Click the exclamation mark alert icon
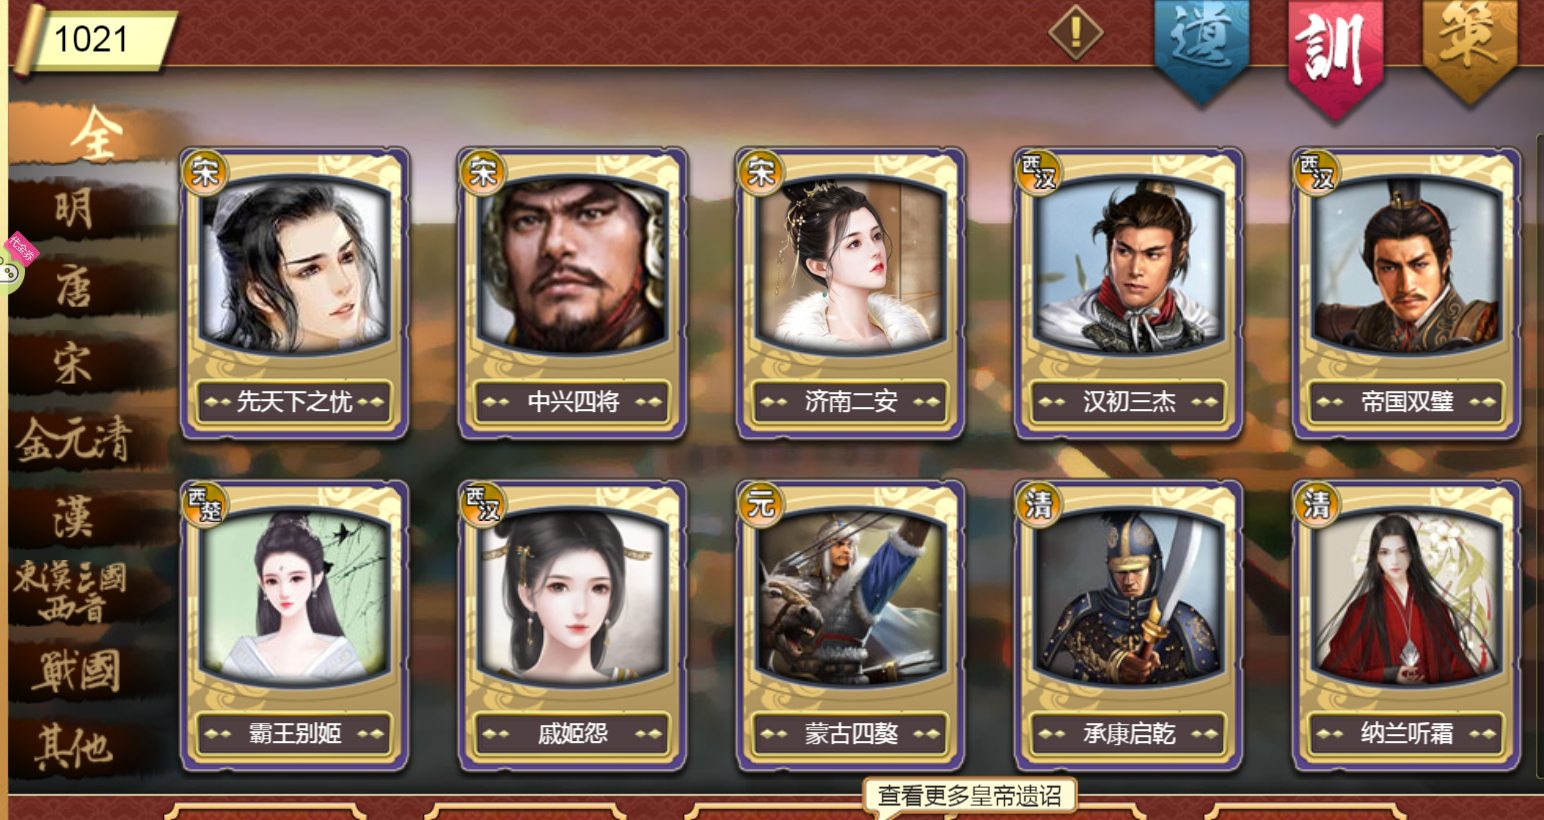Image resolution: width=1544 pixels, height=820 pixels. pos(1076,33)
